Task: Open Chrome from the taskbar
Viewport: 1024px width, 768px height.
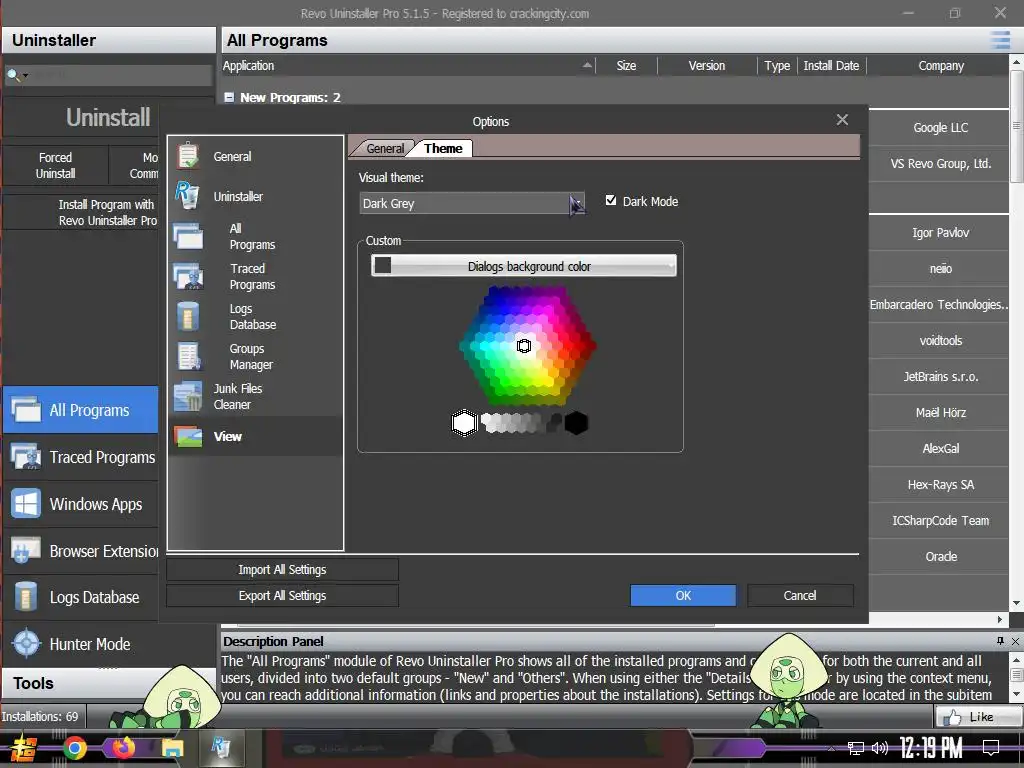Action: [75, 748]
